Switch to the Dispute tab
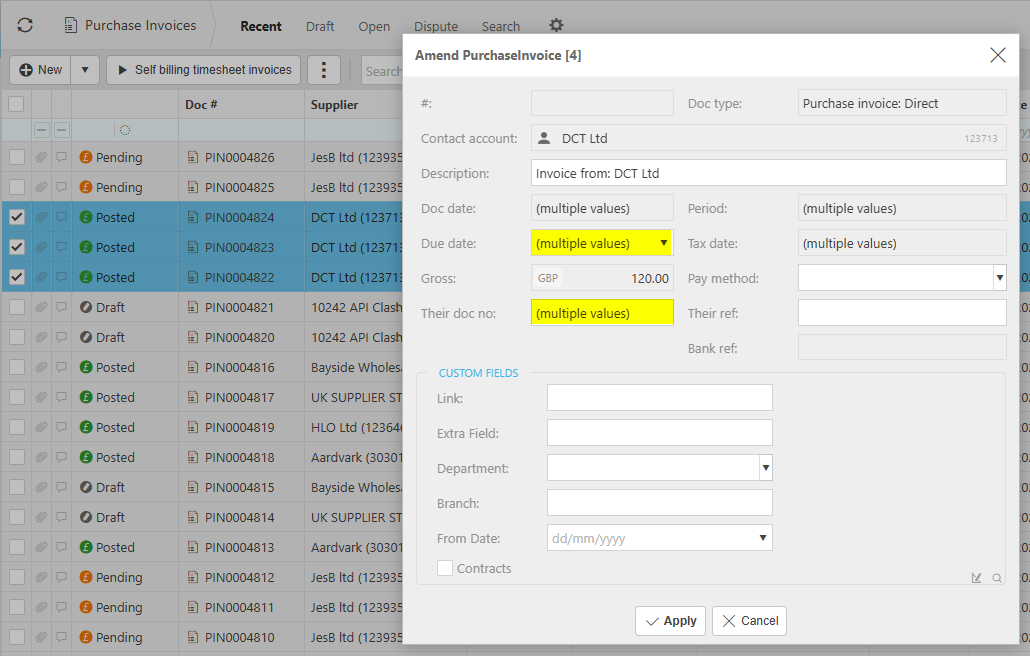Image resolution: width=1030 pixels, height=656 pixels. (x=436, y=27)
